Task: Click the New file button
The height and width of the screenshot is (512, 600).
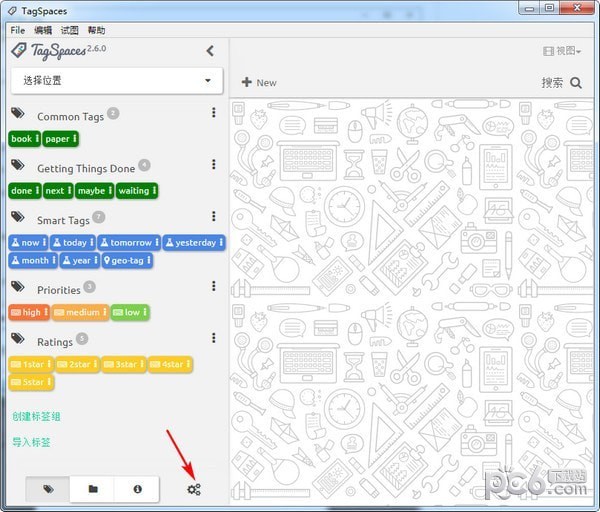Action: (x=259, y=82)
